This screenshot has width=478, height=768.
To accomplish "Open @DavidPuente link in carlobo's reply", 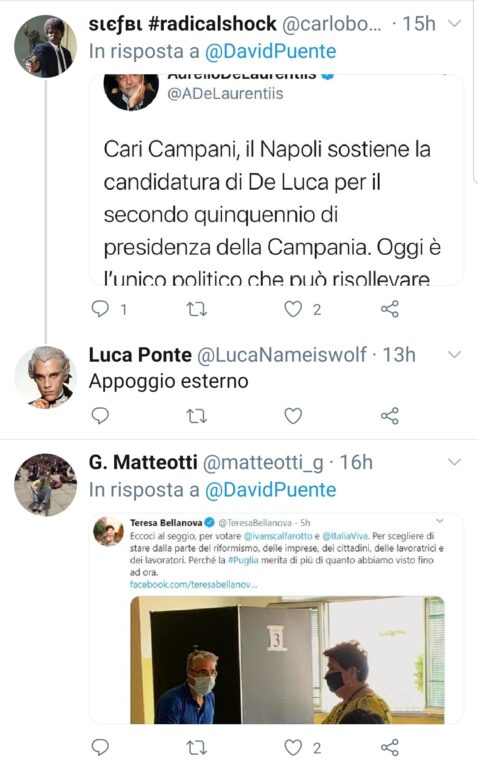I will tap(270, 51).
